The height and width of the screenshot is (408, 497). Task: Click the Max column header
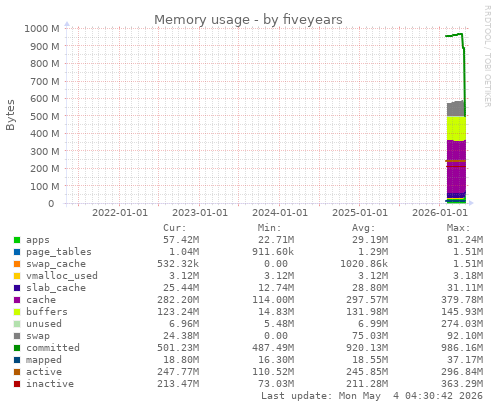pyautogui.click(x=458, y=228)
